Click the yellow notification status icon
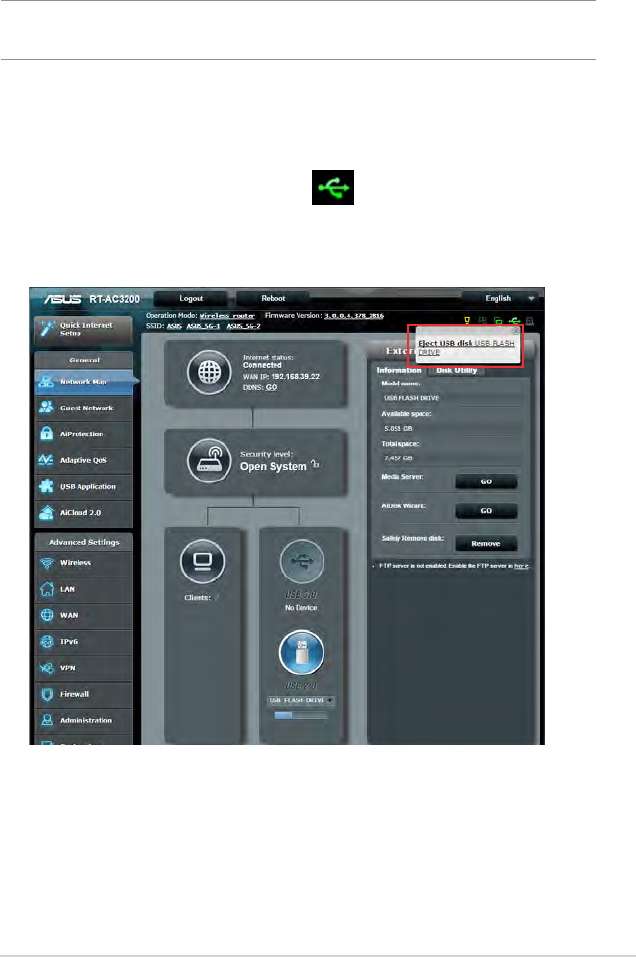 (x=467, y=320)
